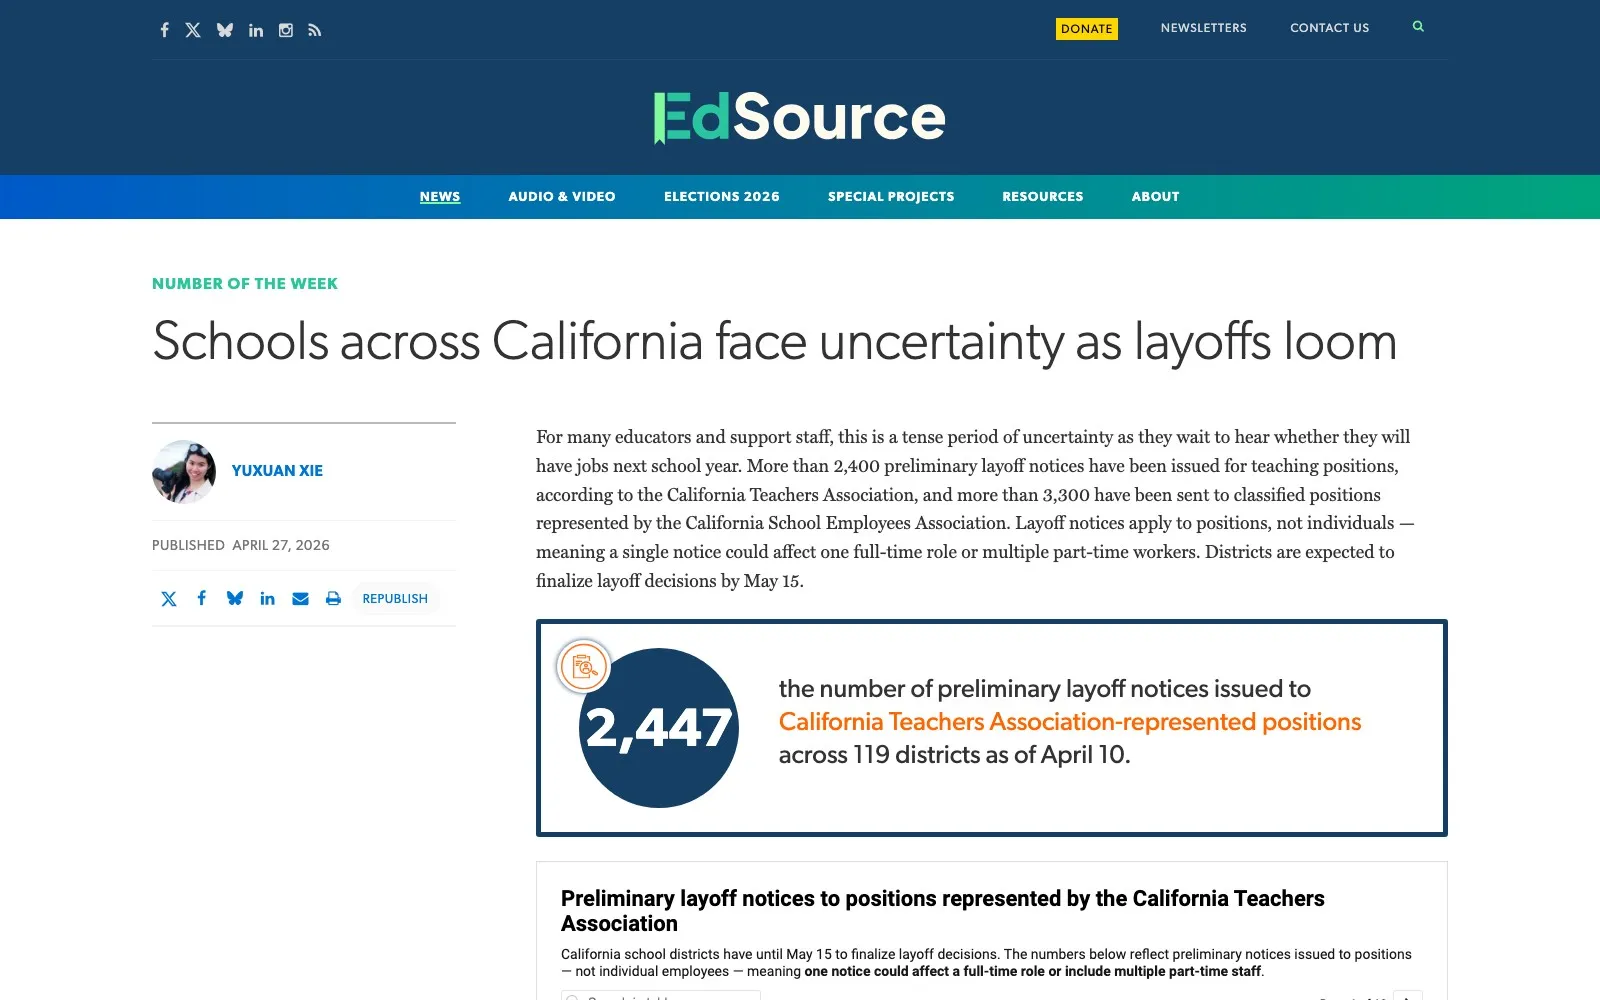Open the X icon in the header

[x=193, y=30]
